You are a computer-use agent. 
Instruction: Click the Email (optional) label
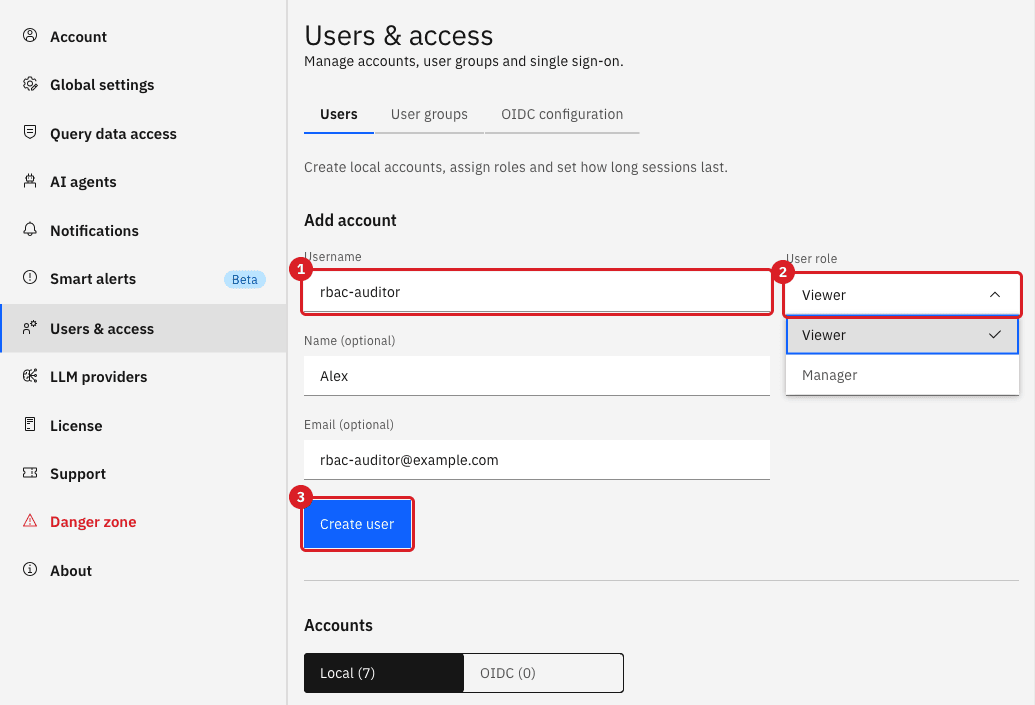click(349, 424)
